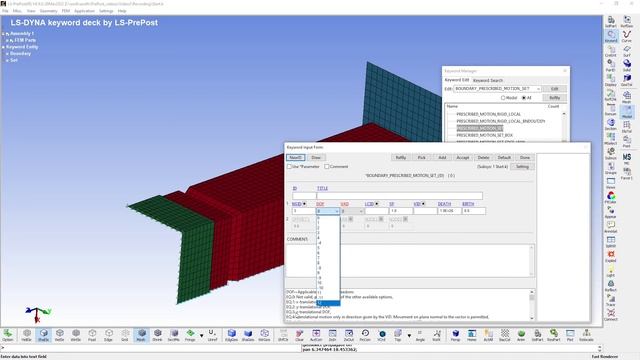The height and width of the screenshot is (360, 640).
Task: Switch to WirEle wireframe element display
Action: tap(76, 335)
